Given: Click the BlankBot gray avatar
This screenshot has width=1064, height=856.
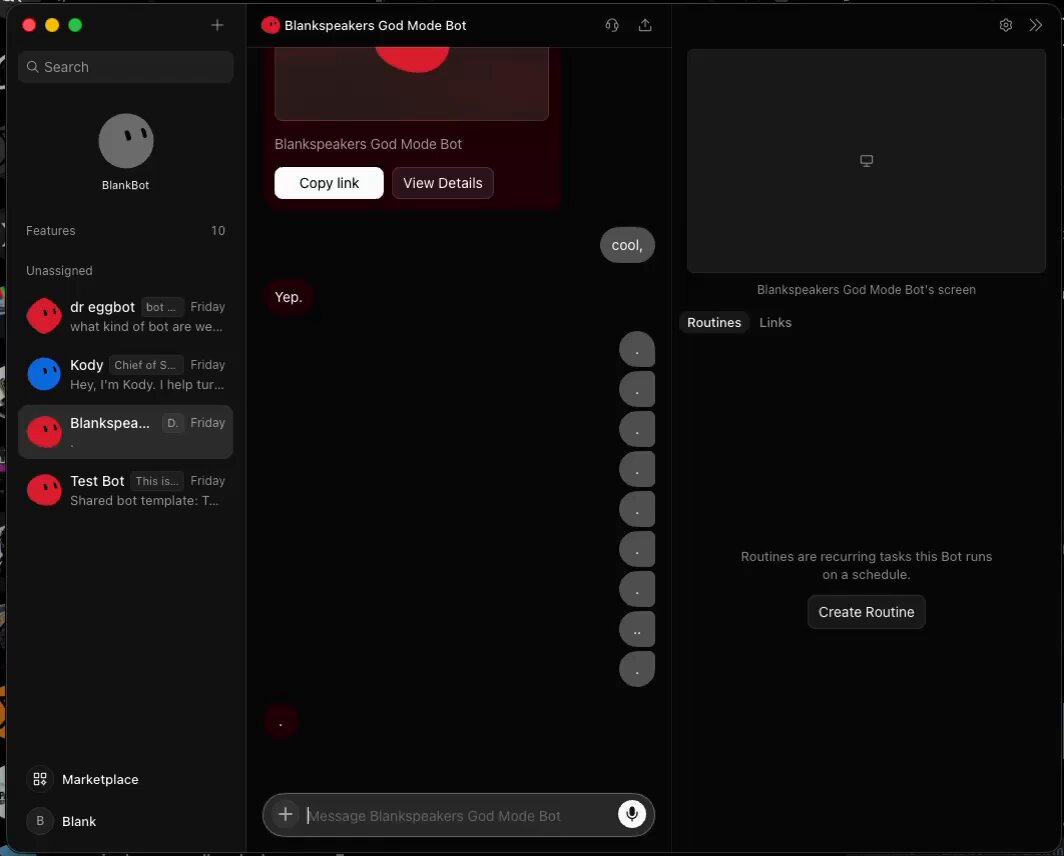Looking at the screenshot, I should pyautogui.click(x=126, y=141).
